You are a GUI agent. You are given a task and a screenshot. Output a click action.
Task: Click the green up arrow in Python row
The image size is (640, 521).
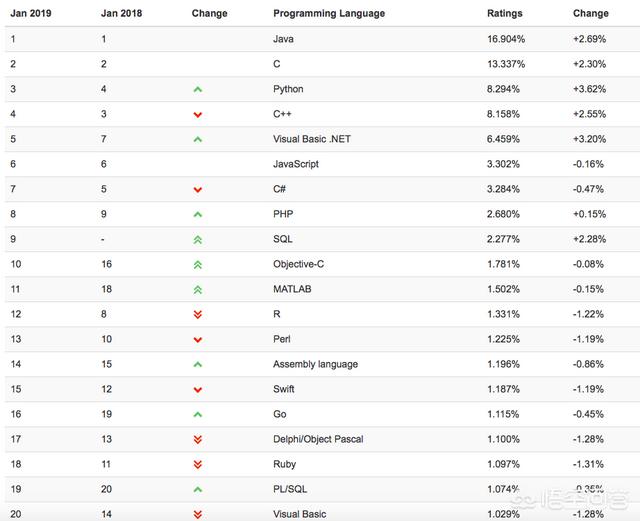point(198,89)
